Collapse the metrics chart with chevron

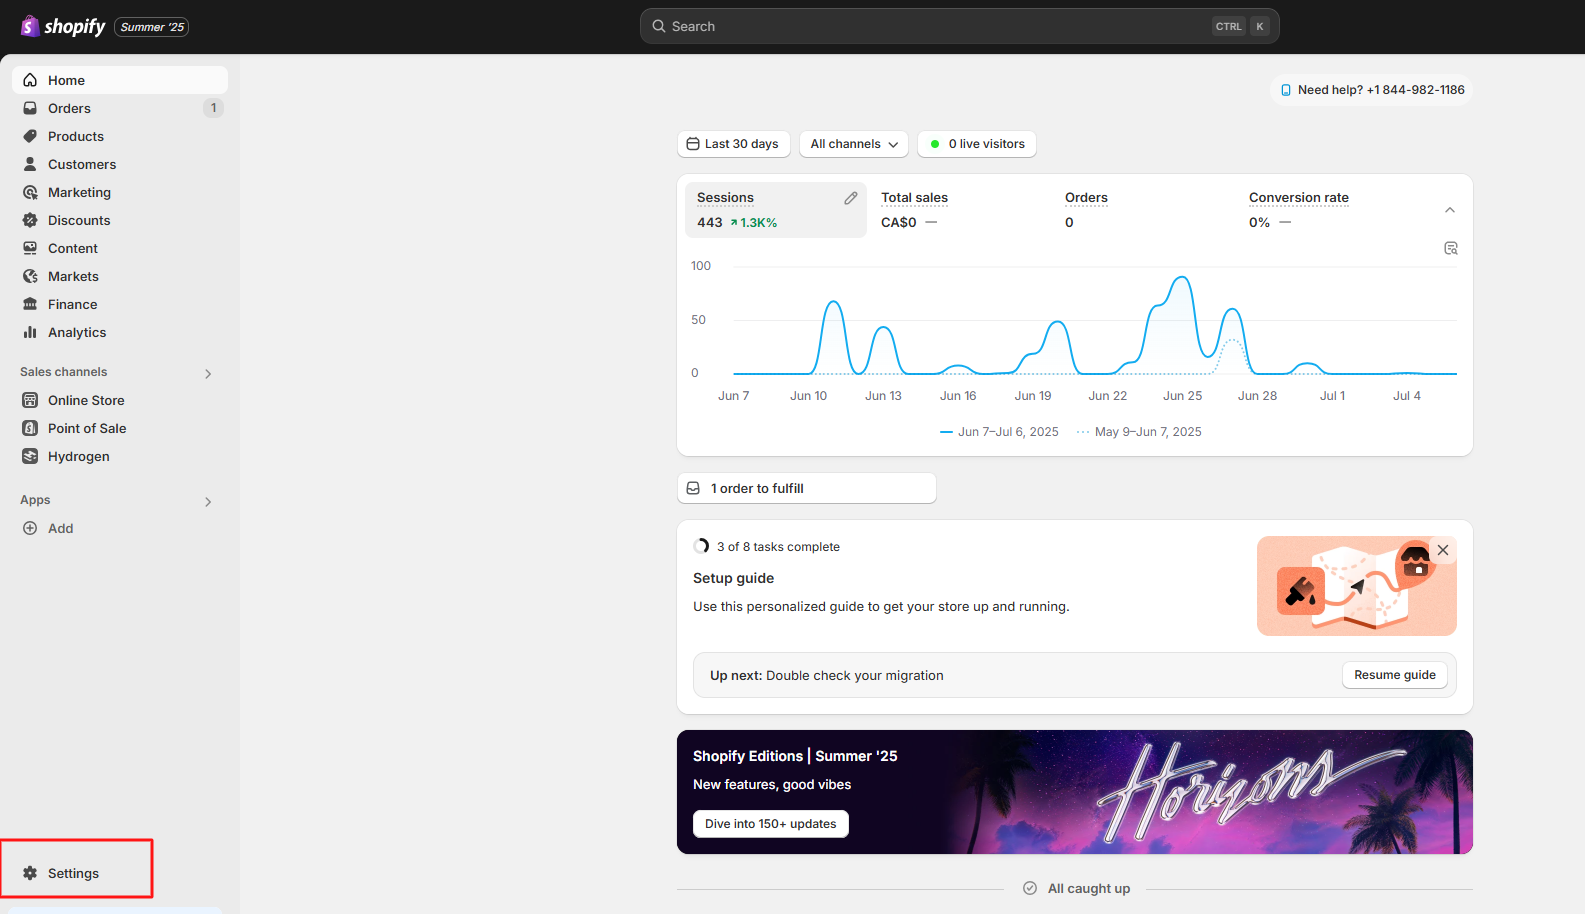pyautogui.click(x=1450, y=210)
